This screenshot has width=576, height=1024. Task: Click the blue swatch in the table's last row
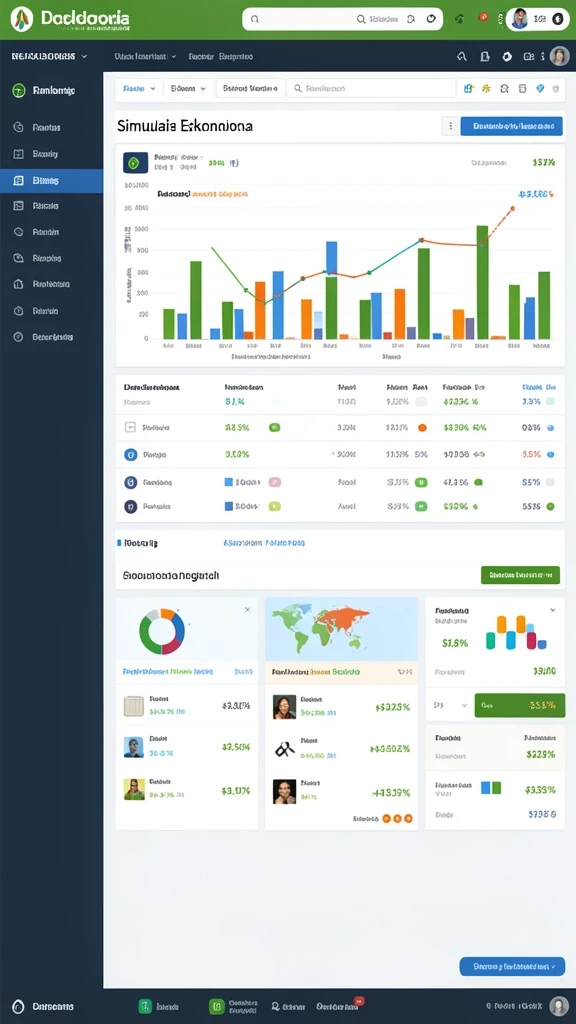pyautogui.click(x=229, y=506)
